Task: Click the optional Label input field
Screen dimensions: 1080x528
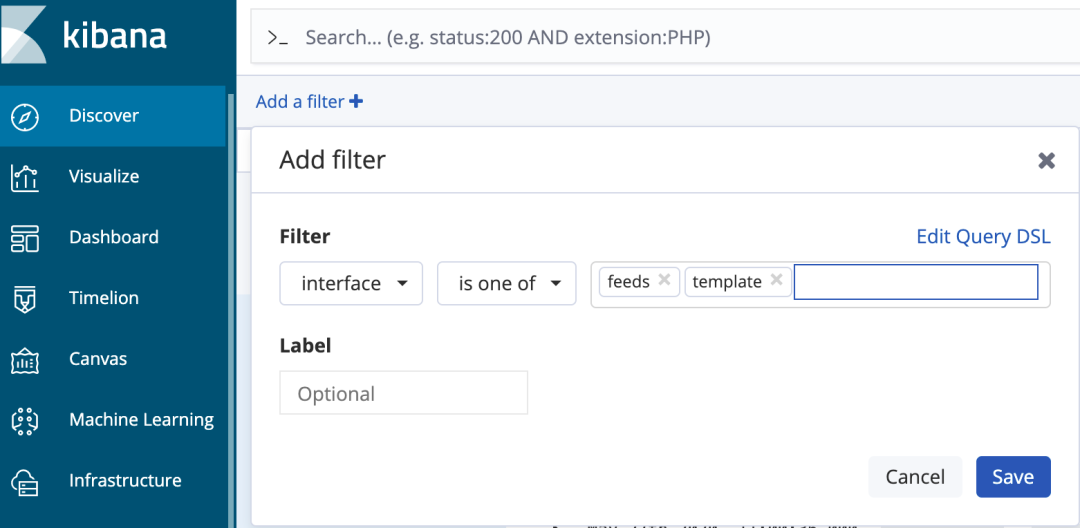Action: tap(404, 393)
